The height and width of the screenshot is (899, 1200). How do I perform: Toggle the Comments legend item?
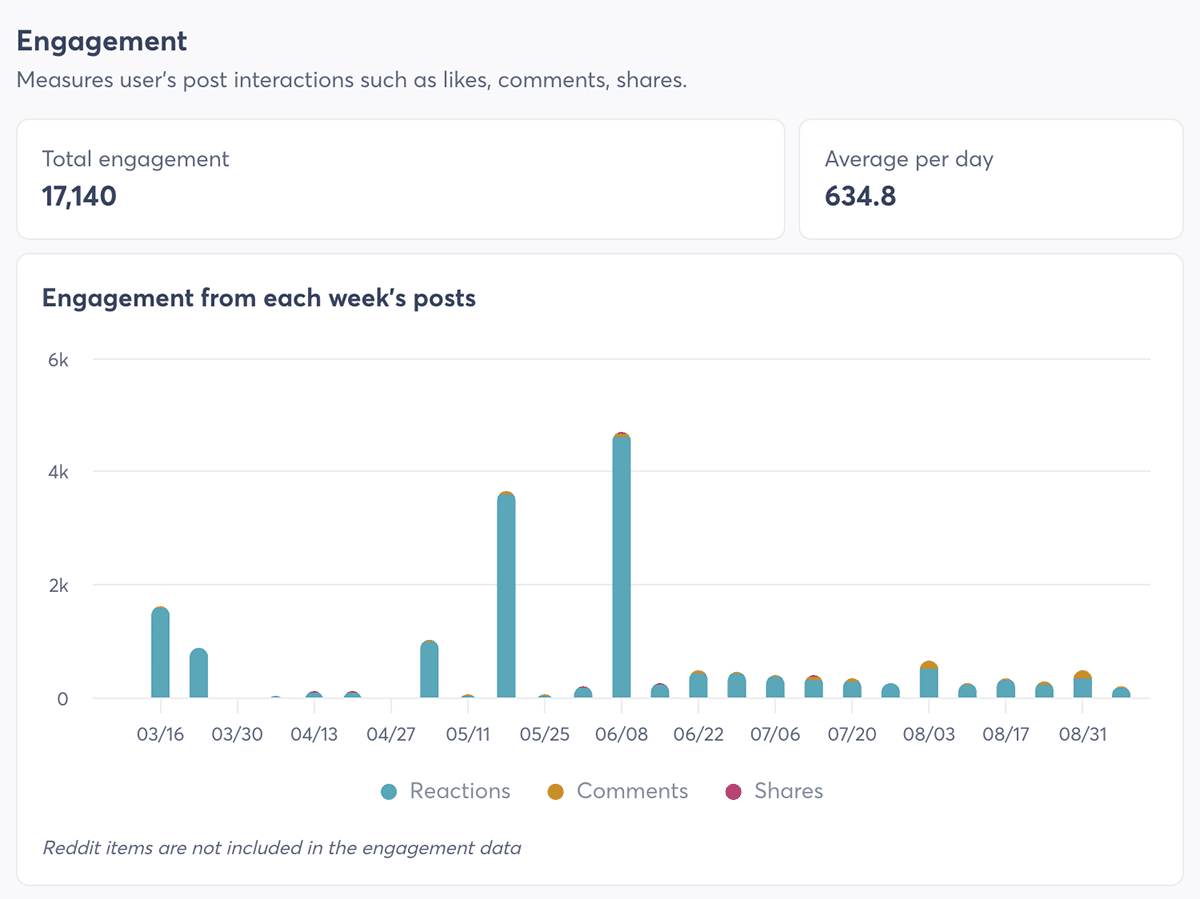pyautogui.click(x=618, y=791)
